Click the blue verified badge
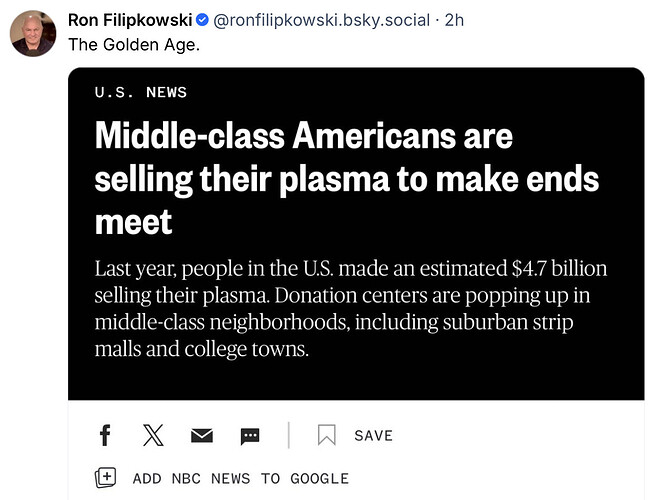Image resolution: width=655 pixels, height=500 pixels. [x=202, y=20]
